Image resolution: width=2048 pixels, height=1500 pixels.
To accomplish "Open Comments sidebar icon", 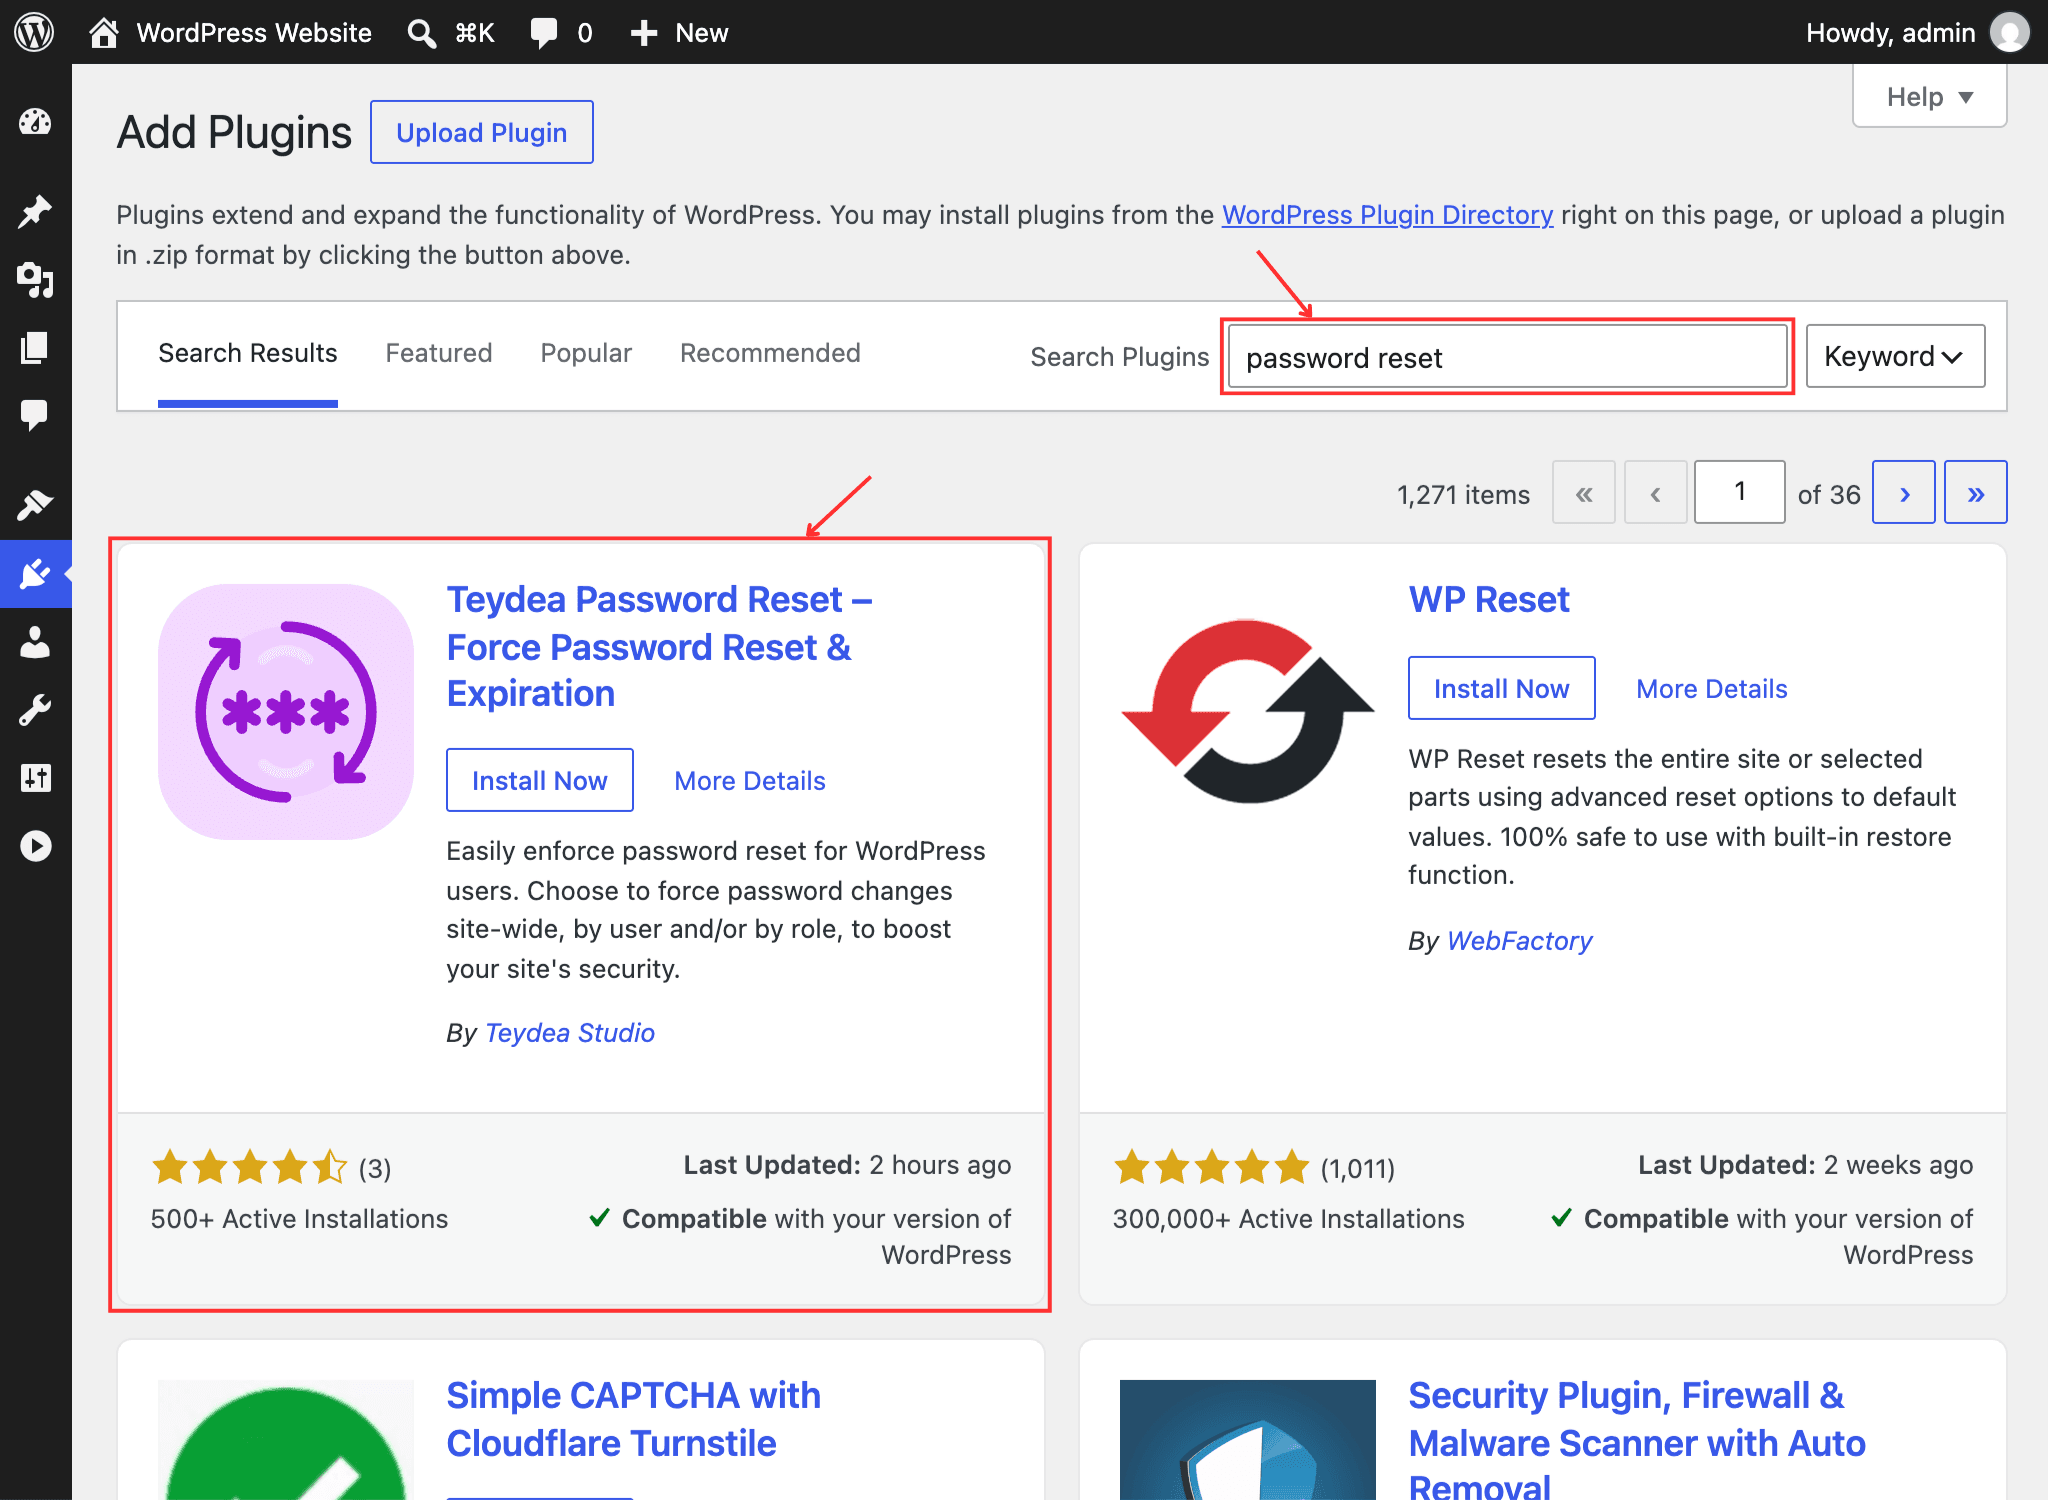I will click(x=35, y=414).
